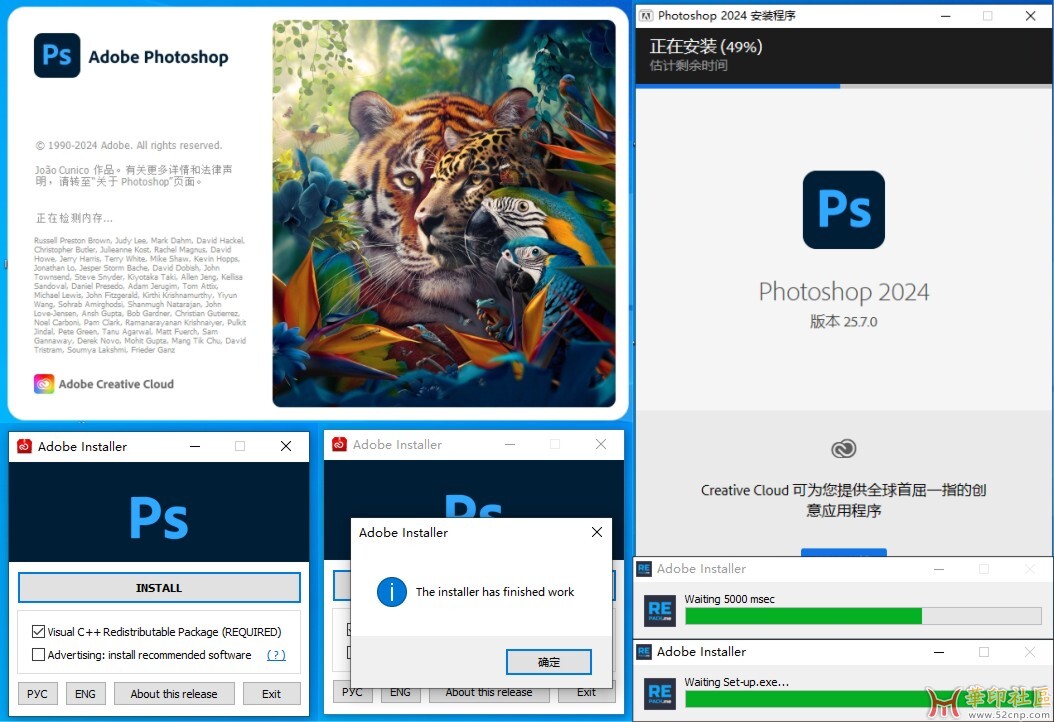Close the Photoshop 2024 安装程序 window

pyautogui.click(x=1030, y=15)
